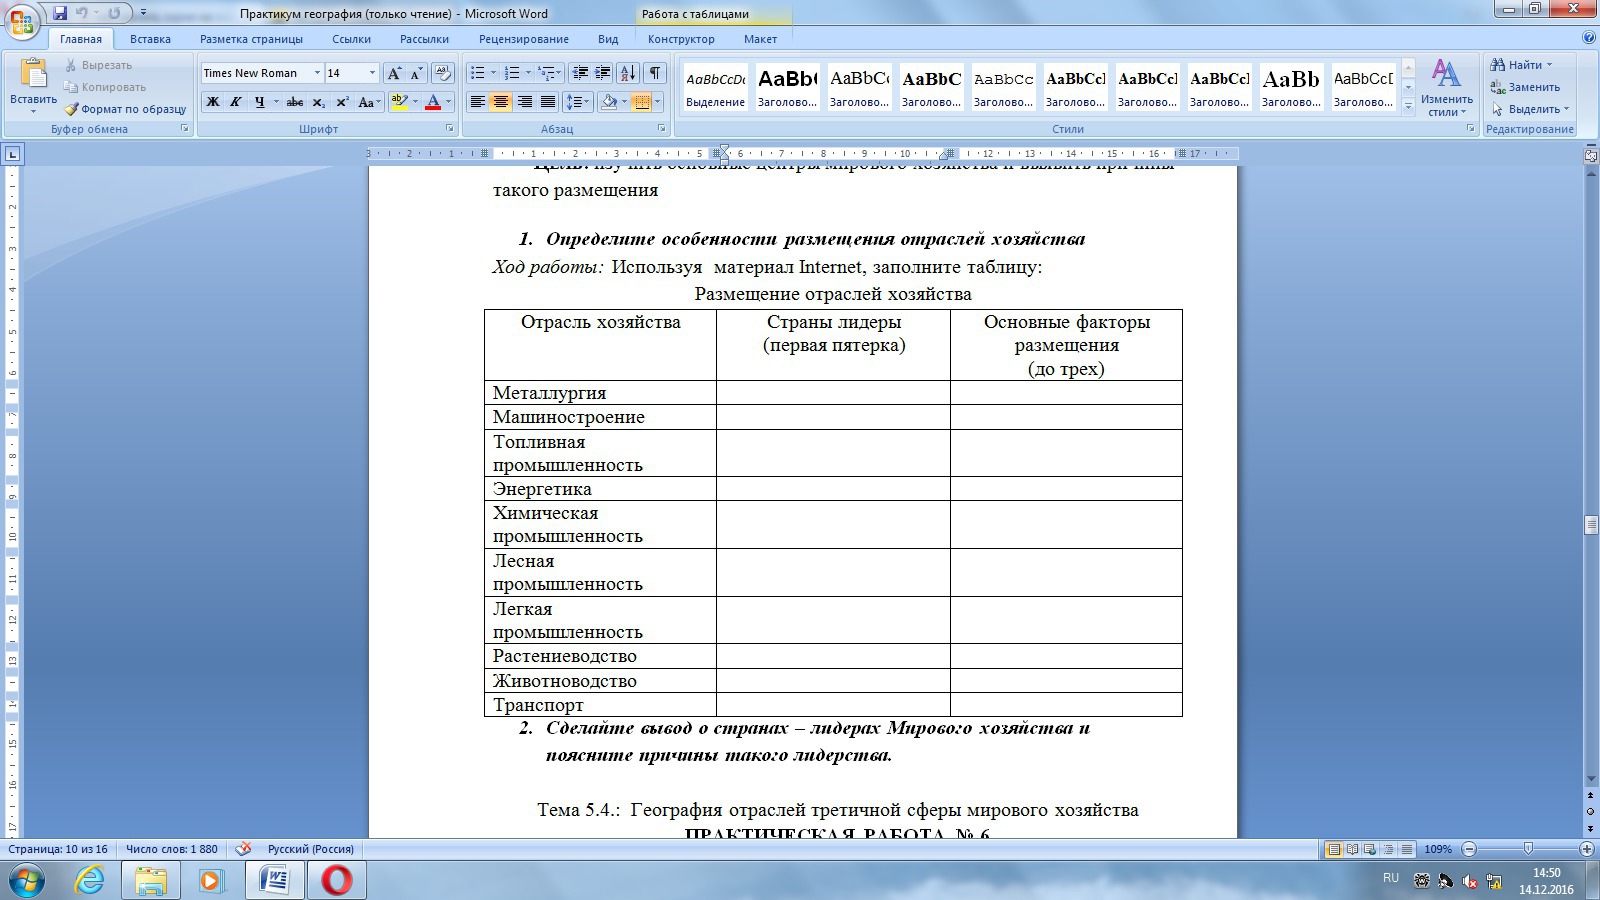Click the Заменить button
Image resolution: width=1600 pixels, height=900 pixels.
point(1525,87)
